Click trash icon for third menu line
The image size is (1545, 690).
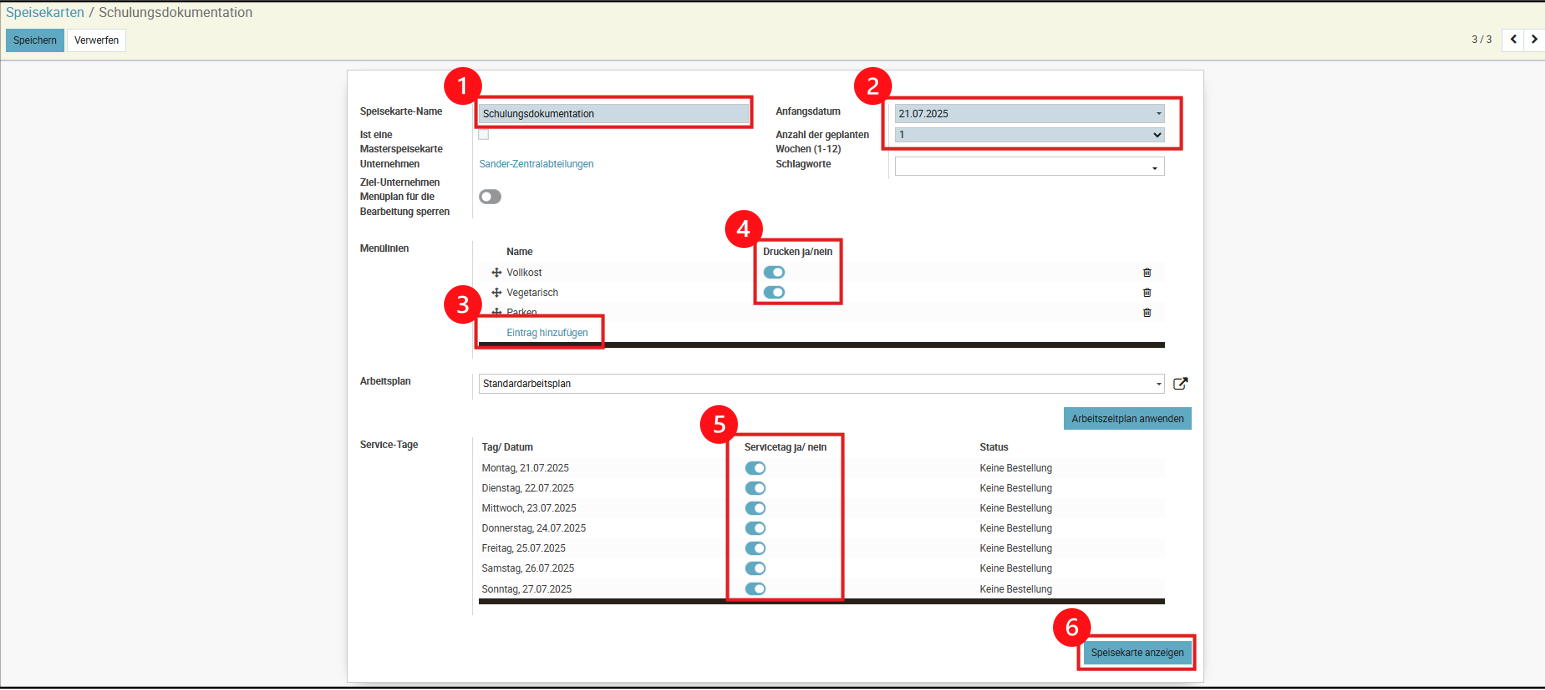click(1147, 312)
